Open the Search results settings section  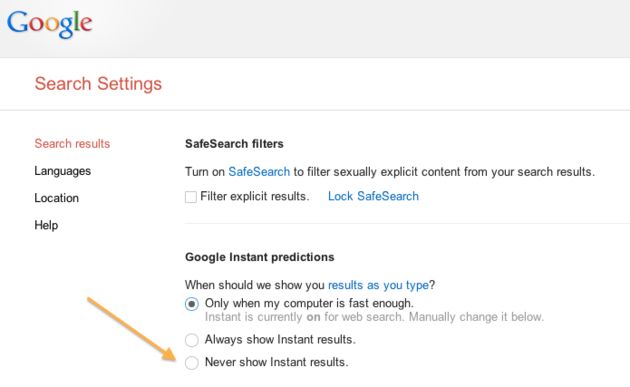point(72,143)
